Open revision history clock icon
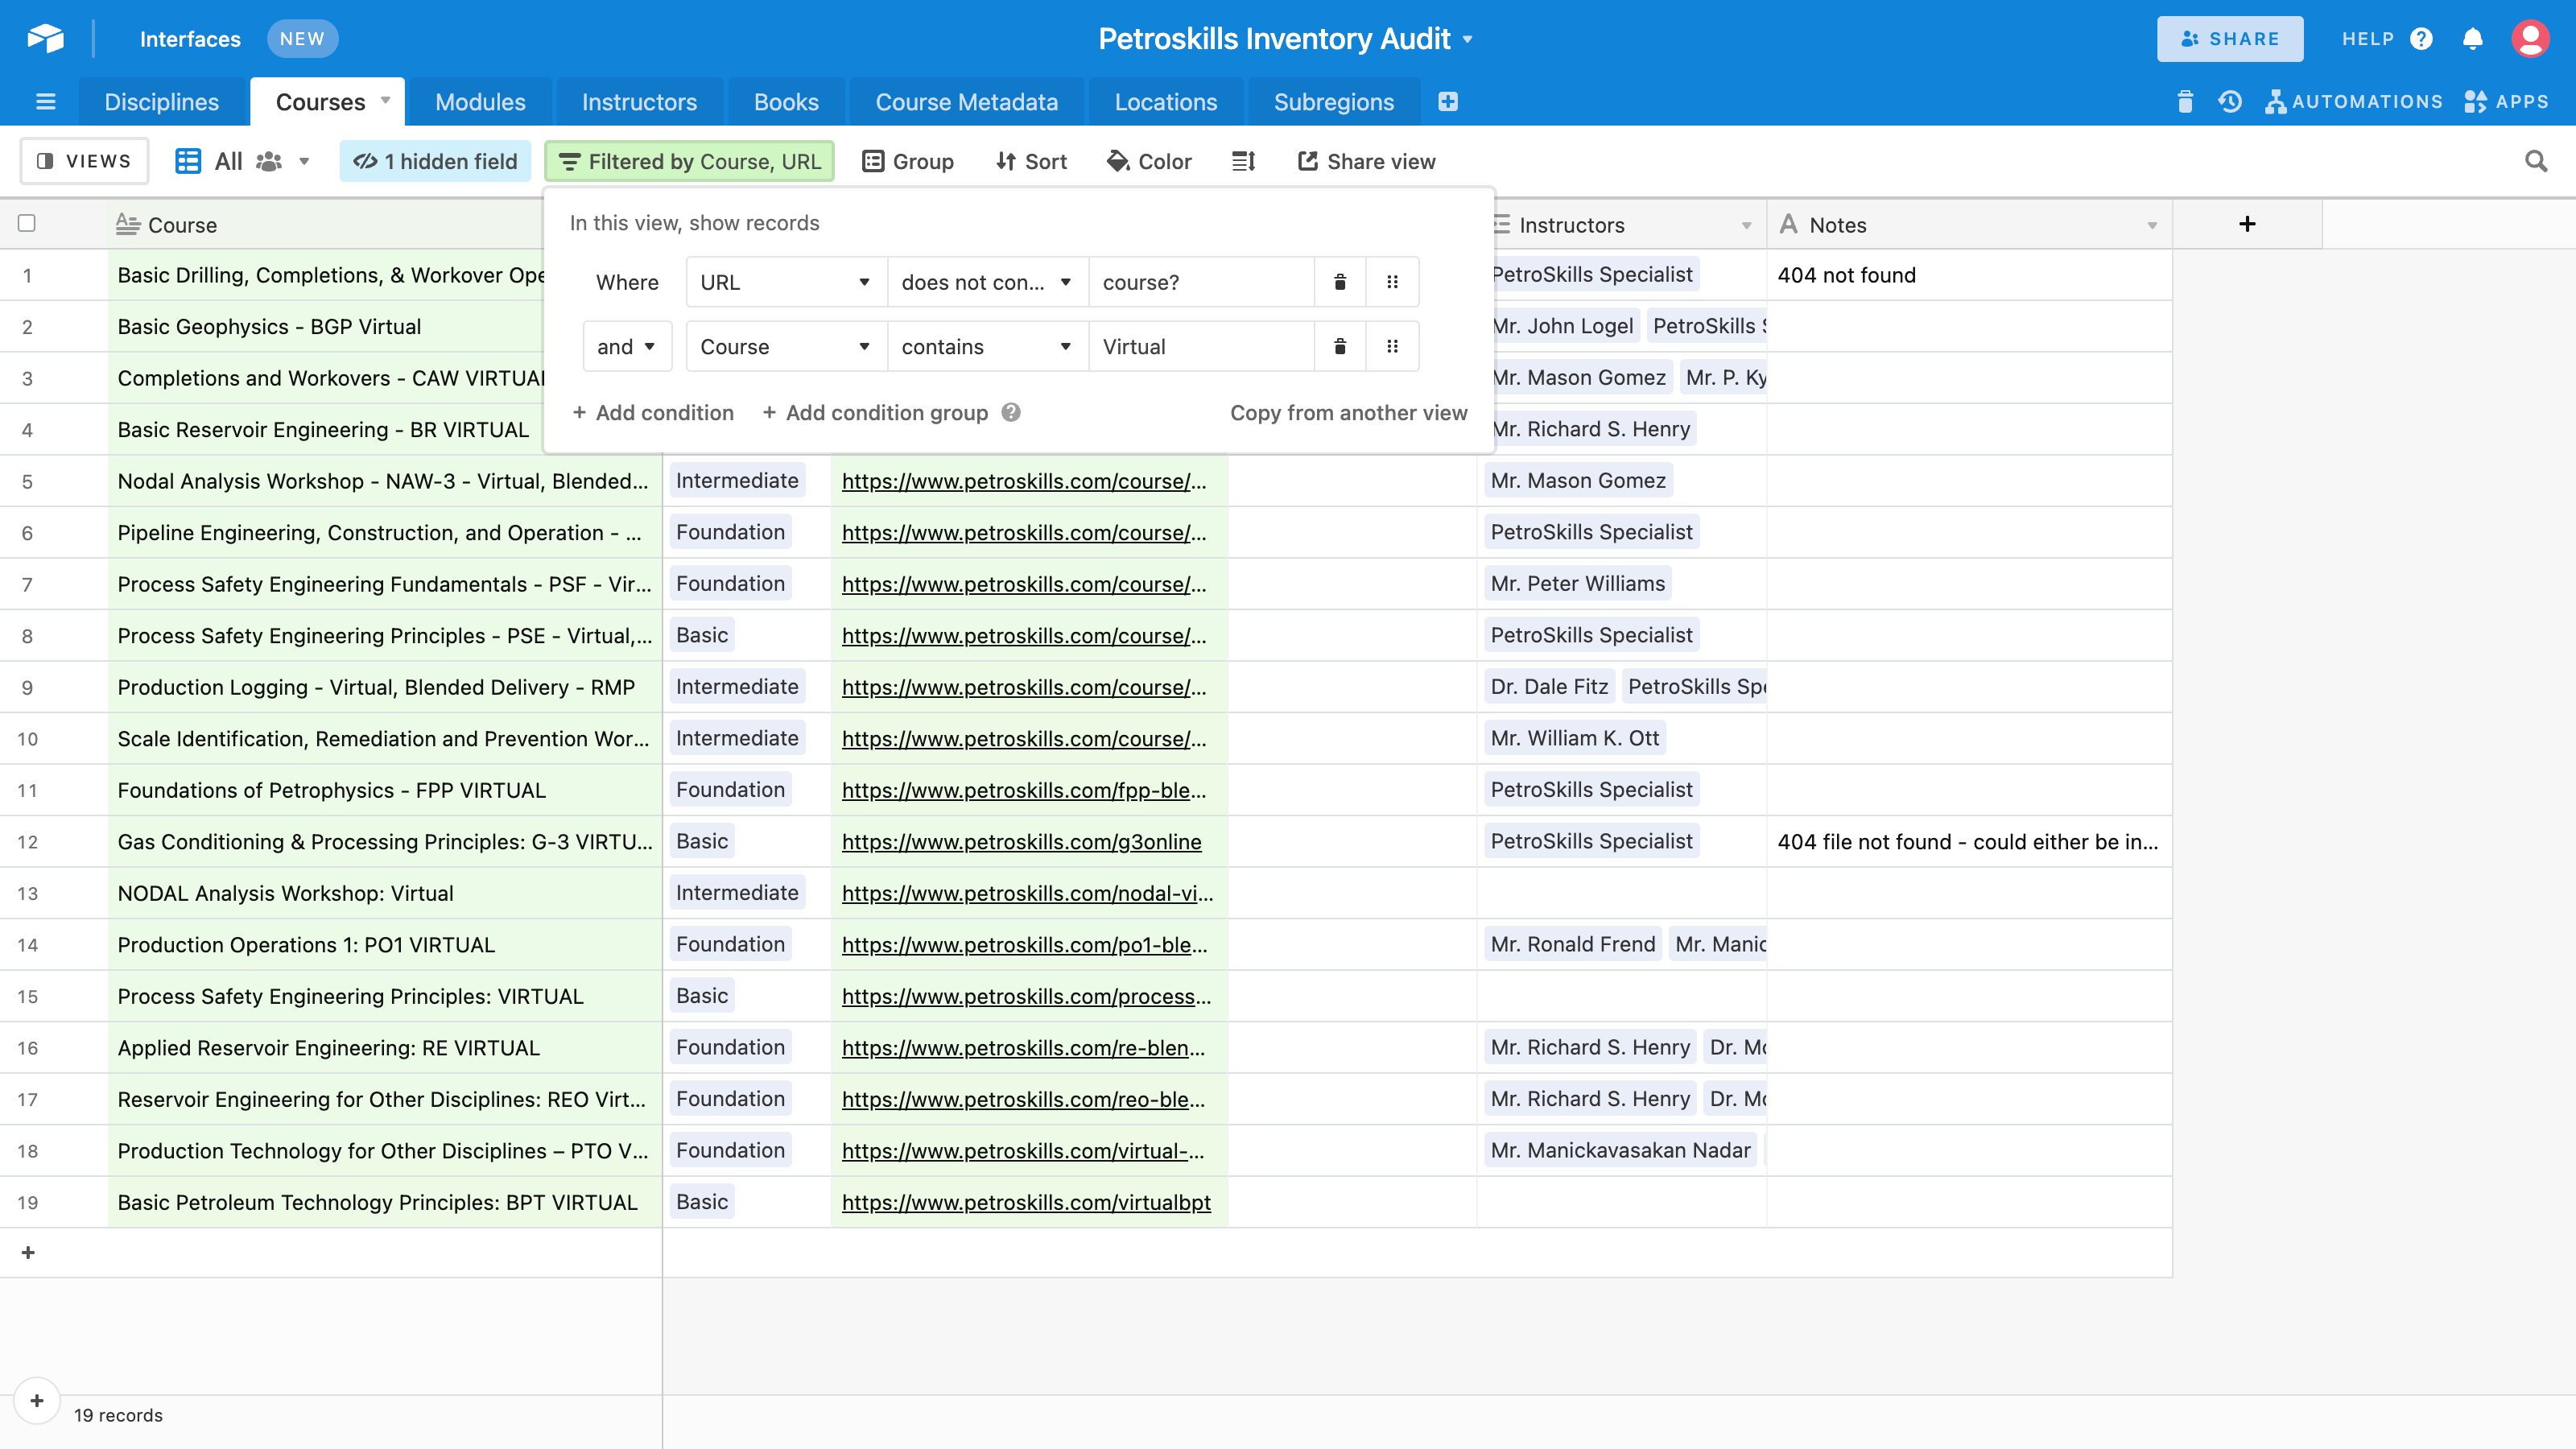Viewport: 2576px width, 1449px height. [x=2229, y=102]
